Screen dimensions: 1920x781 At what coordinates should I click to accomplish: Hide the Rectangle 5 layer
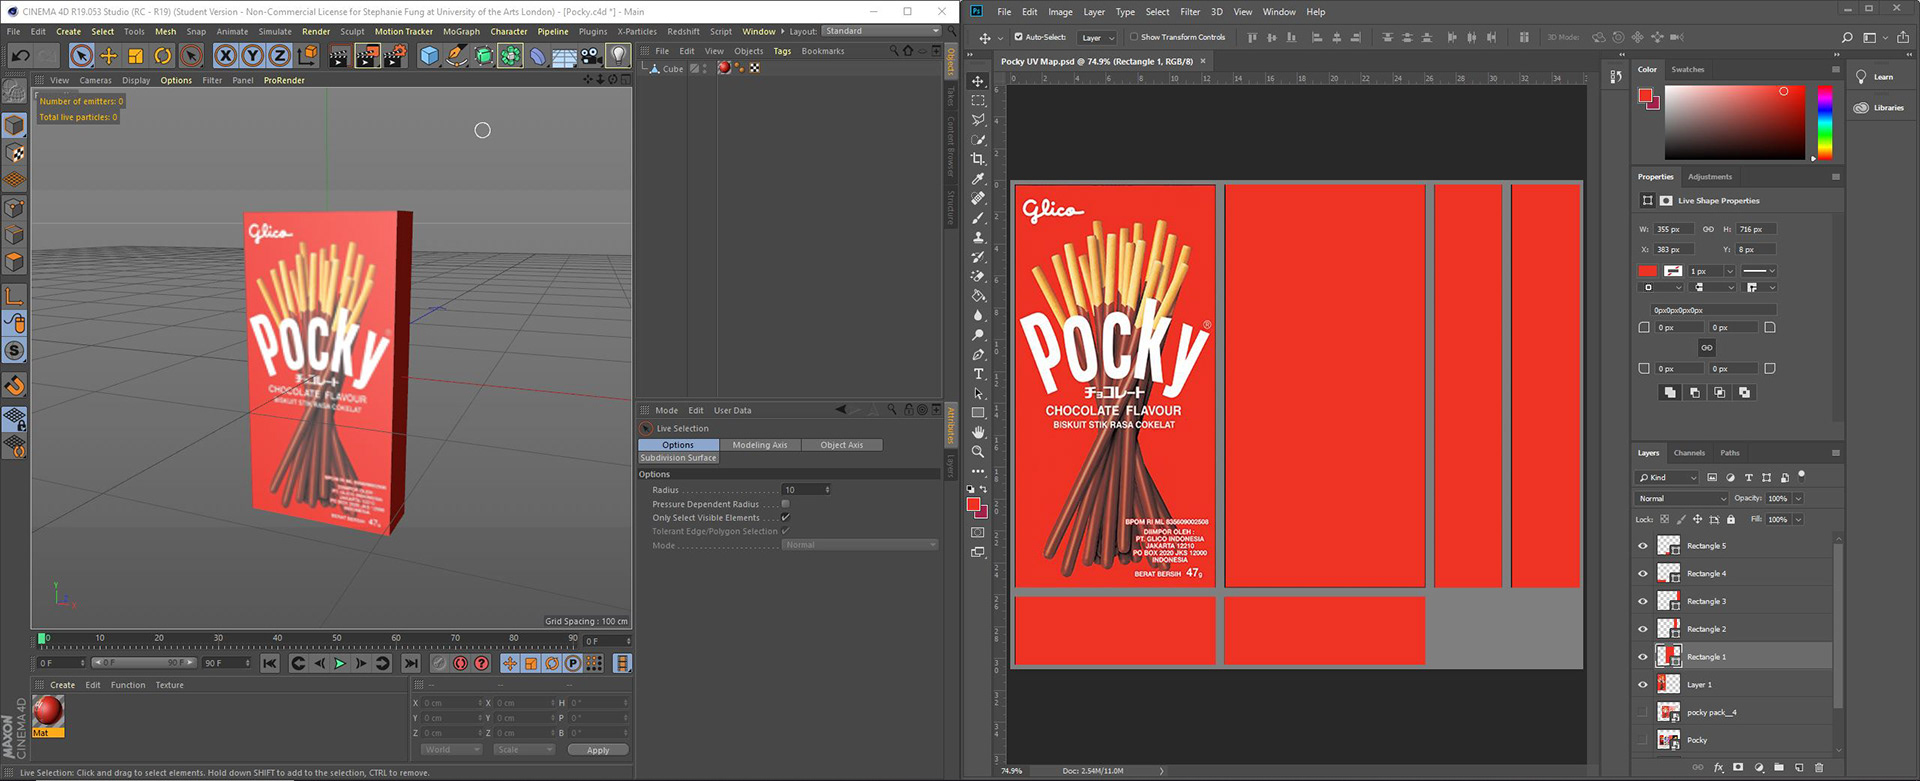[x=1642, y=546]
